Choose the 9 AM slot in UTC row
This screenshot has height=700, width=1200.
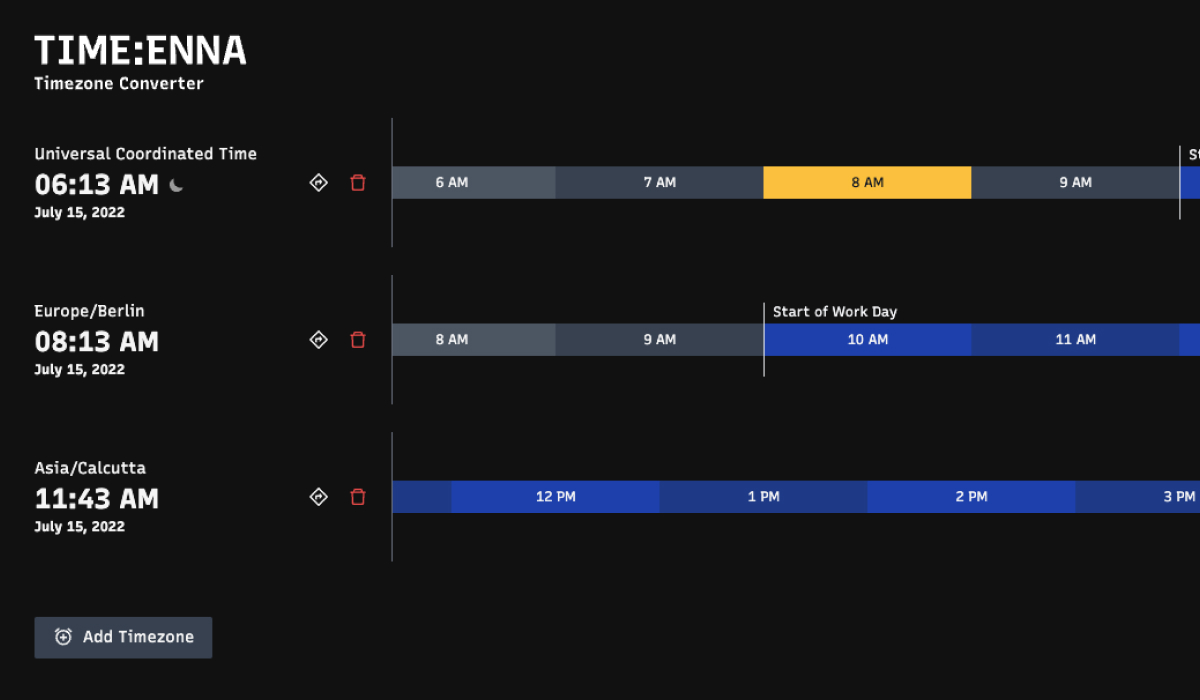point(1075,183)
